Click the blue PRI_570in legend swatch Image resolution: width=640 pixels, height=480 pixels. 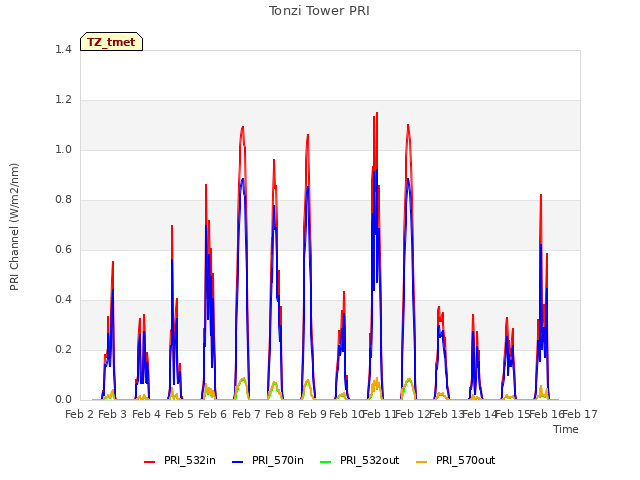point(237,462)
